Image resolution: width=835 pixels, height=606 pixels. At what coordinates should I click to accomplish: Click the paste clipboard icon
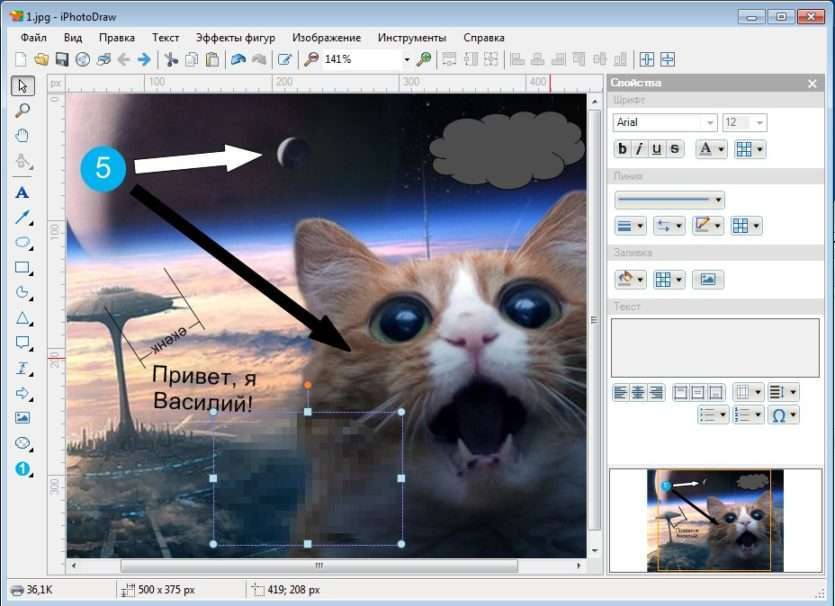212,59
